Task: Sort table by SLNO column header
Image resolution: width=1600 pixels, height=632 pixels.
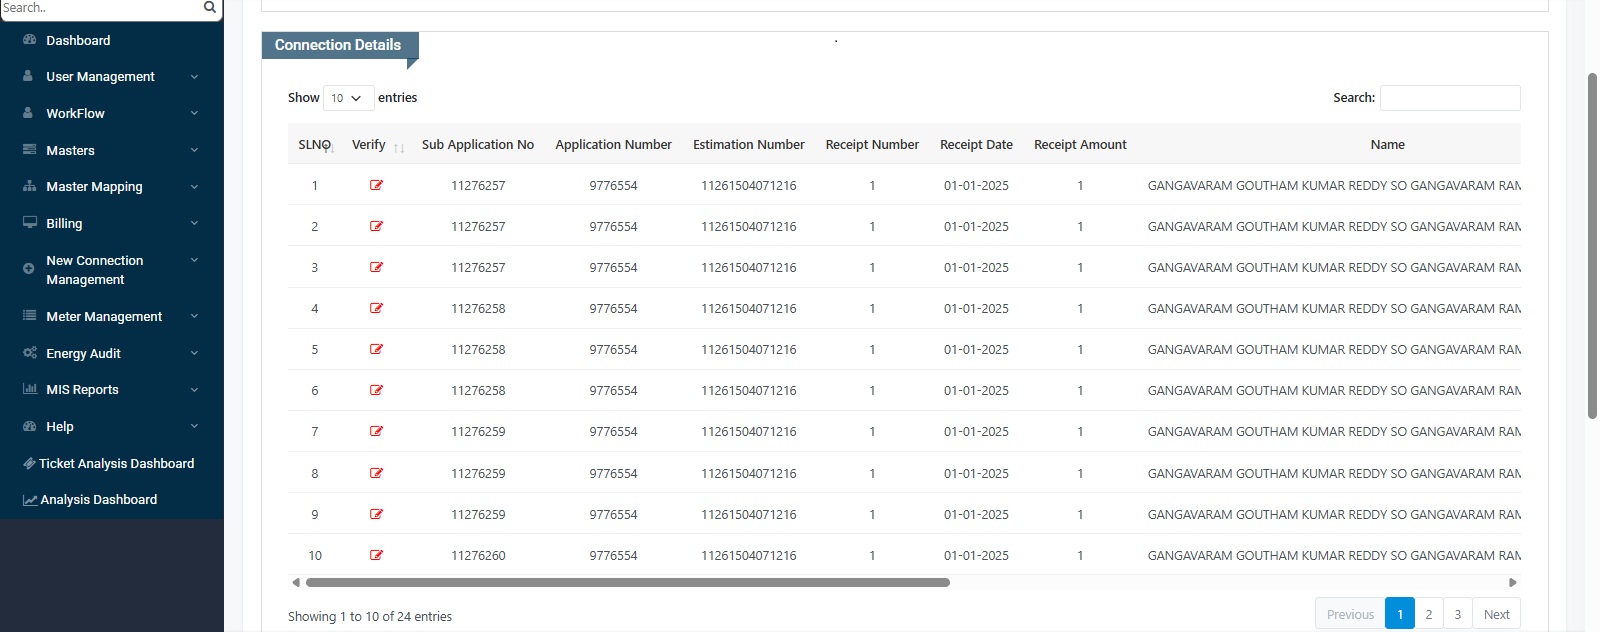Action: coord(314,145)
